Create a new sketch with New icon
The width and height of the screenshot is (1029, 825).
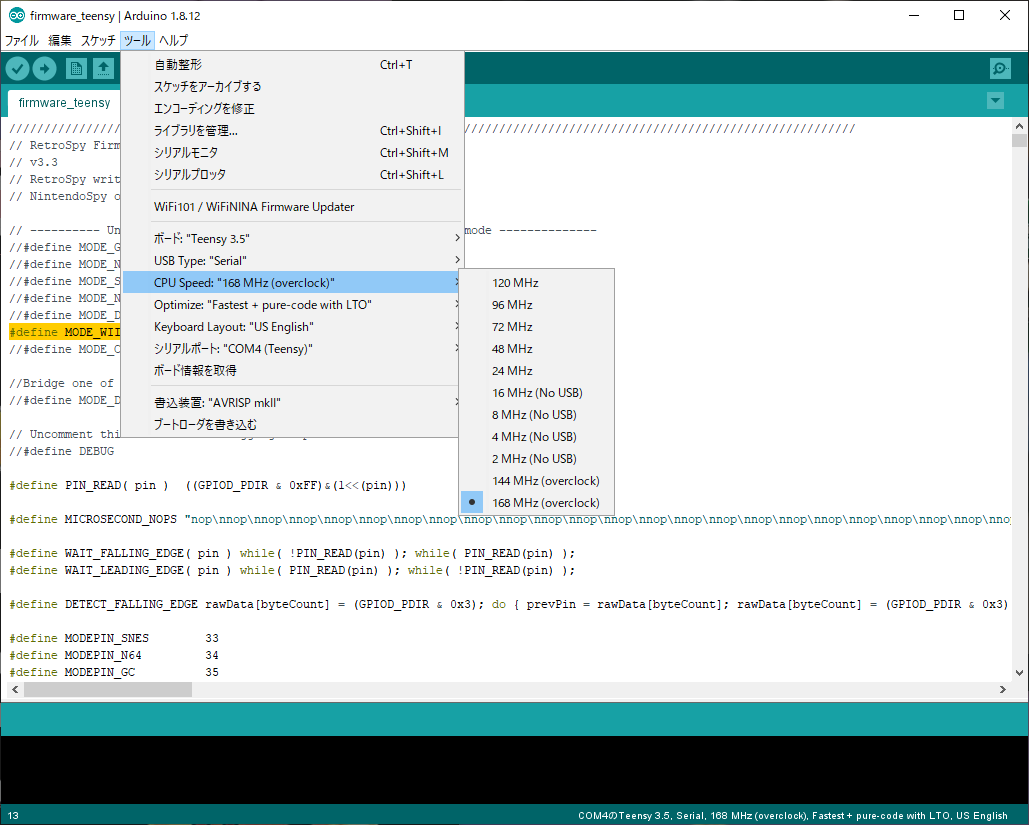(76, 68)
